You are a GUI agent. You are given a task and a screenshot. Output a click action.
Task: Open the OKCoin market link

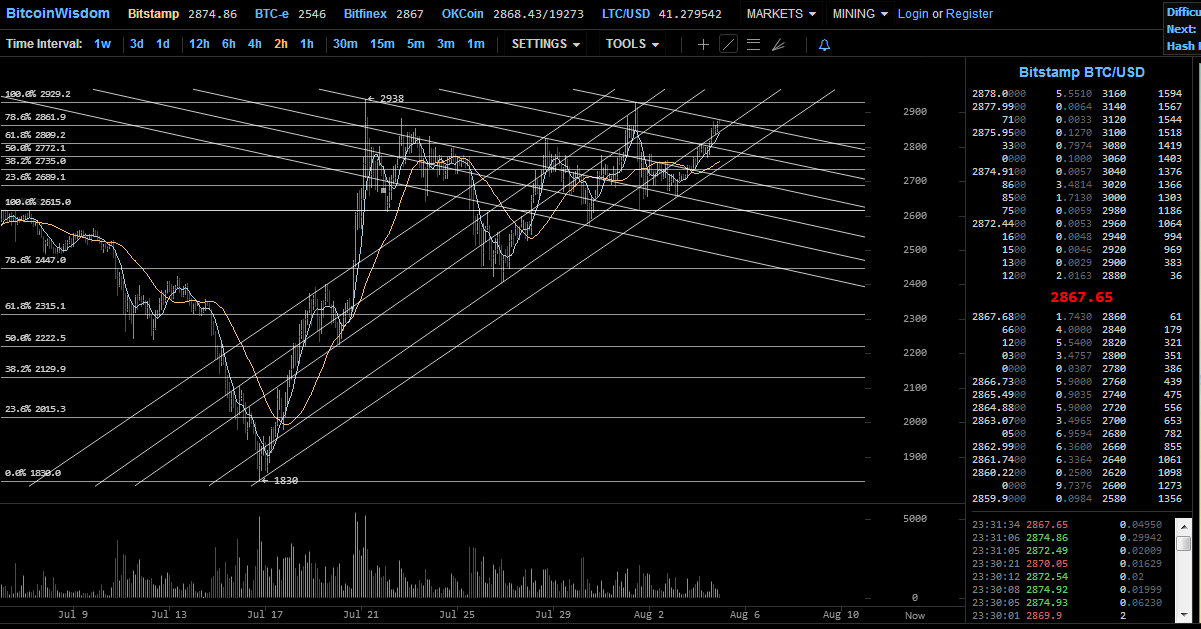pyautogui.click(x=463, y=14)
